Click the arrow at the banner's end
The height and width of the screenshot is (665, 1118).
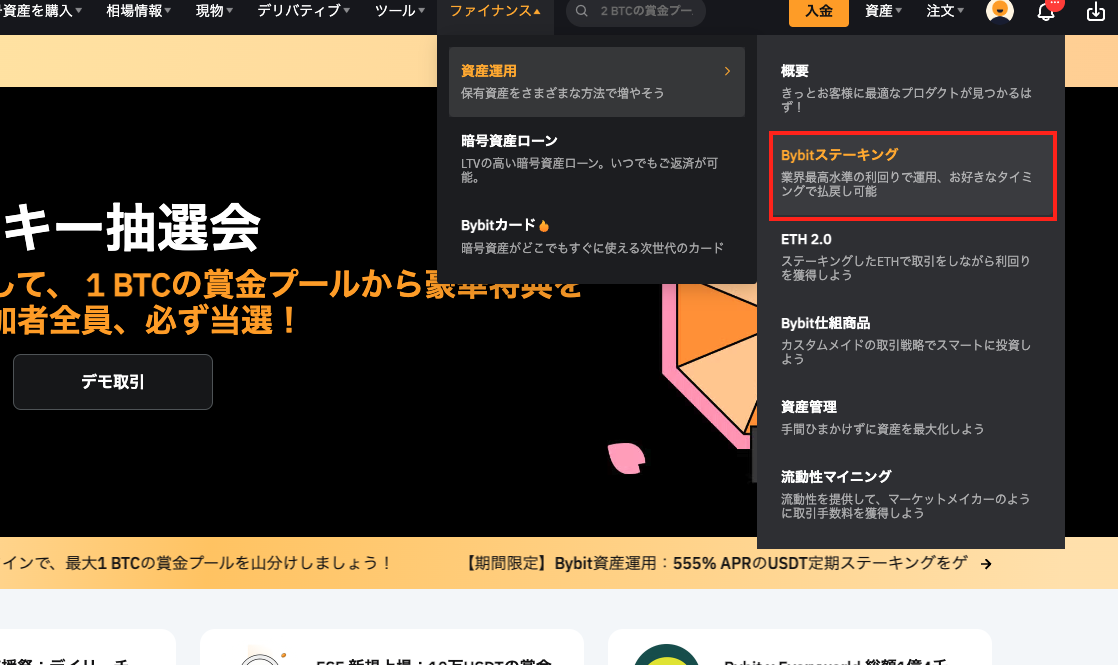point(986,564)
